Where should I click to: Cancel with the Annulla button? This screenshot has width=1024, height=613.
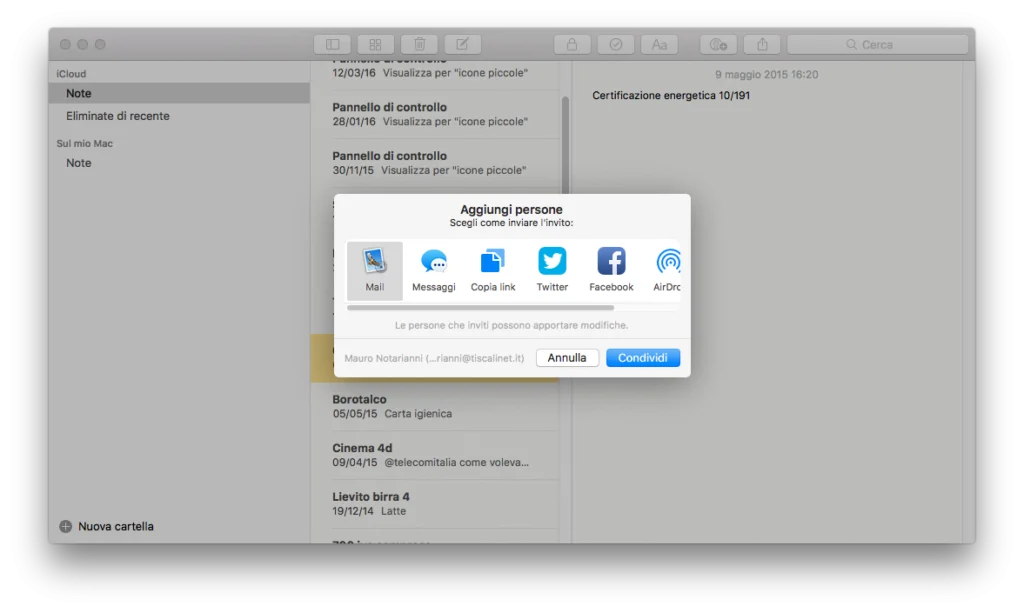[567, 357]
